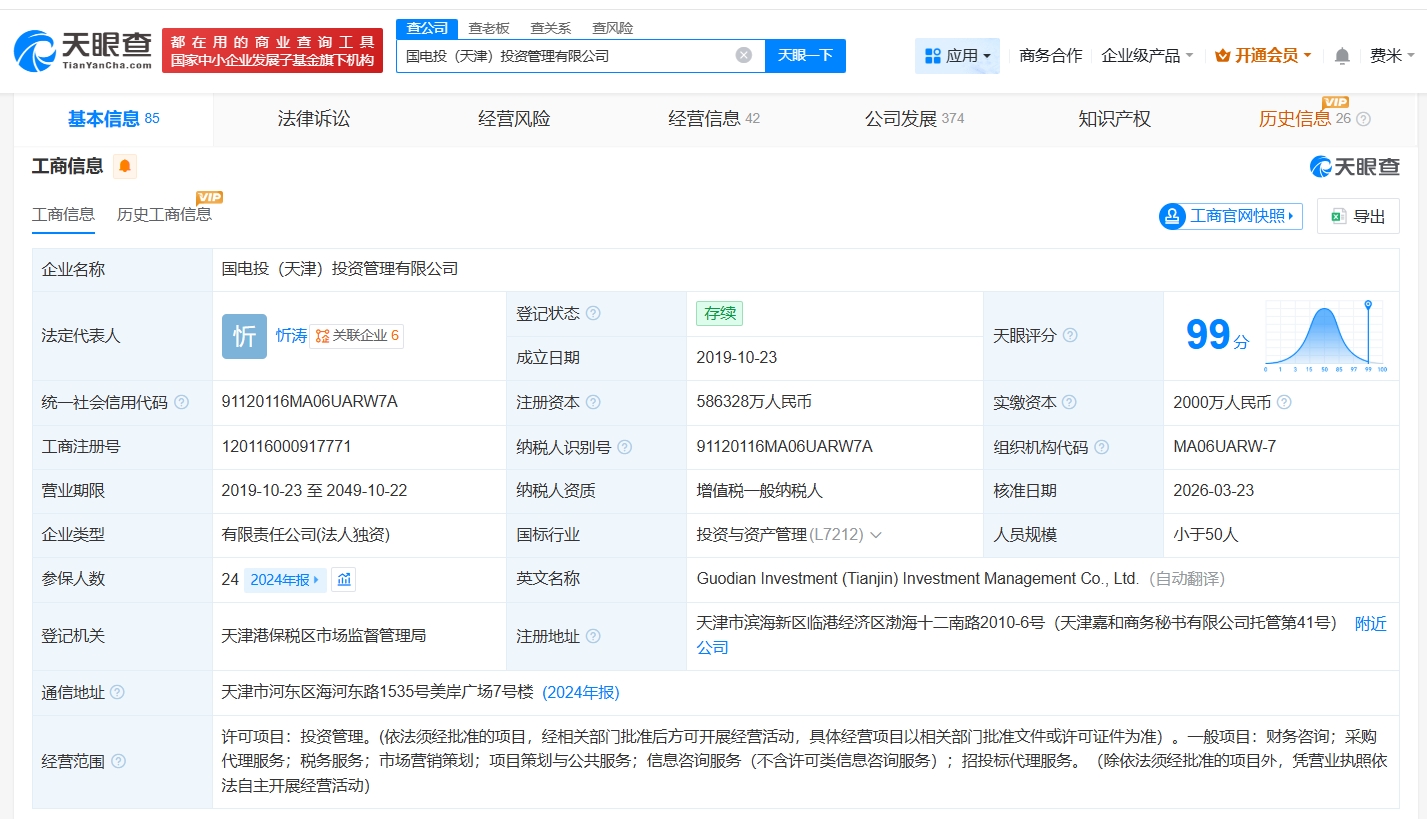Click orange alert bell beside 工商信息 heading
The height and width of the screenshot is (819, 1427).
pyautogui.click(x=125, y=166)
